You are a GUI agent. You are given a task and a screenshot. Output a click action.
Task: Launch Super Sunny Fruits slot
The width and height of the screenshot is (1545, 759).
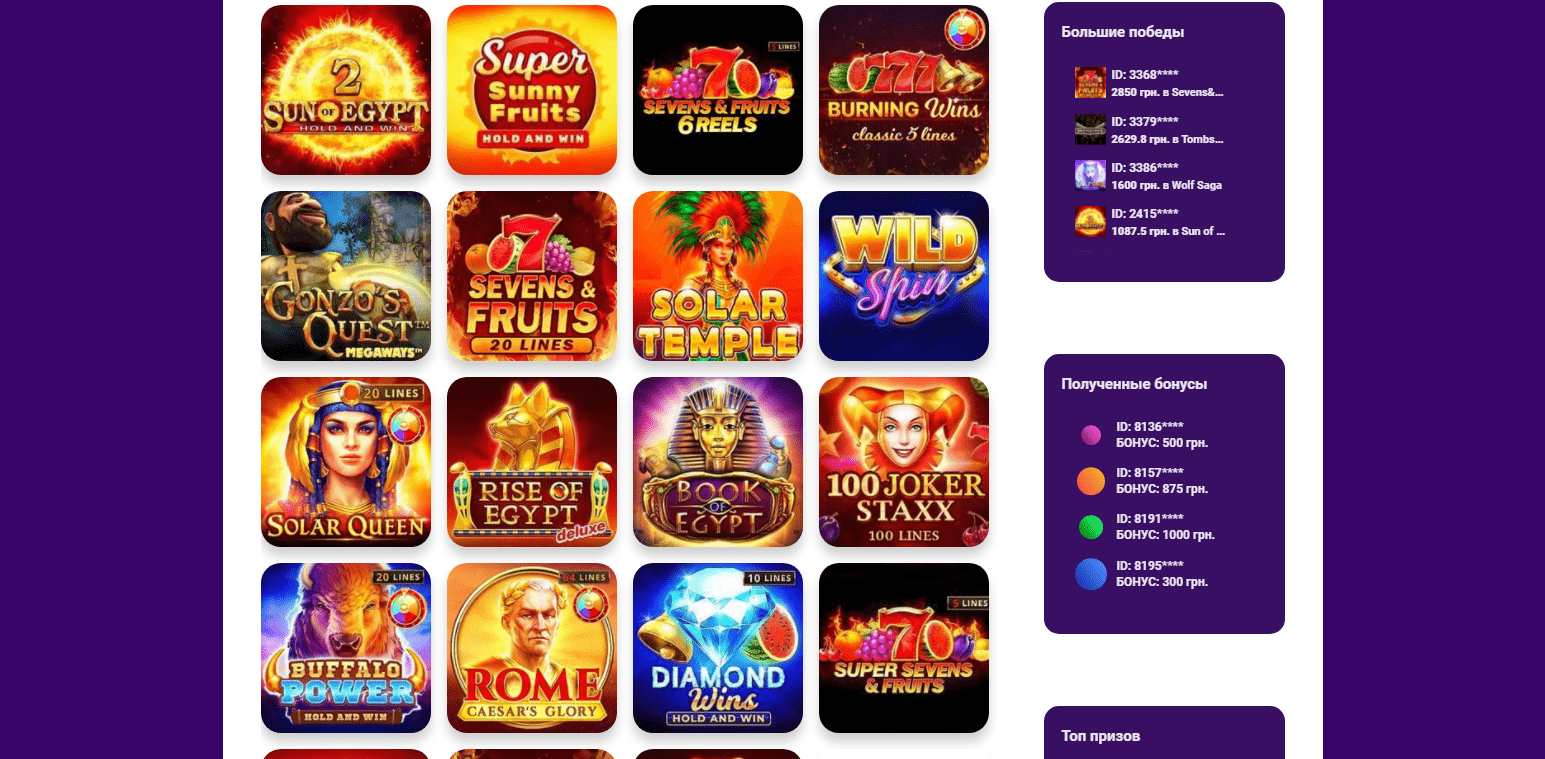[x=532, y=90]
